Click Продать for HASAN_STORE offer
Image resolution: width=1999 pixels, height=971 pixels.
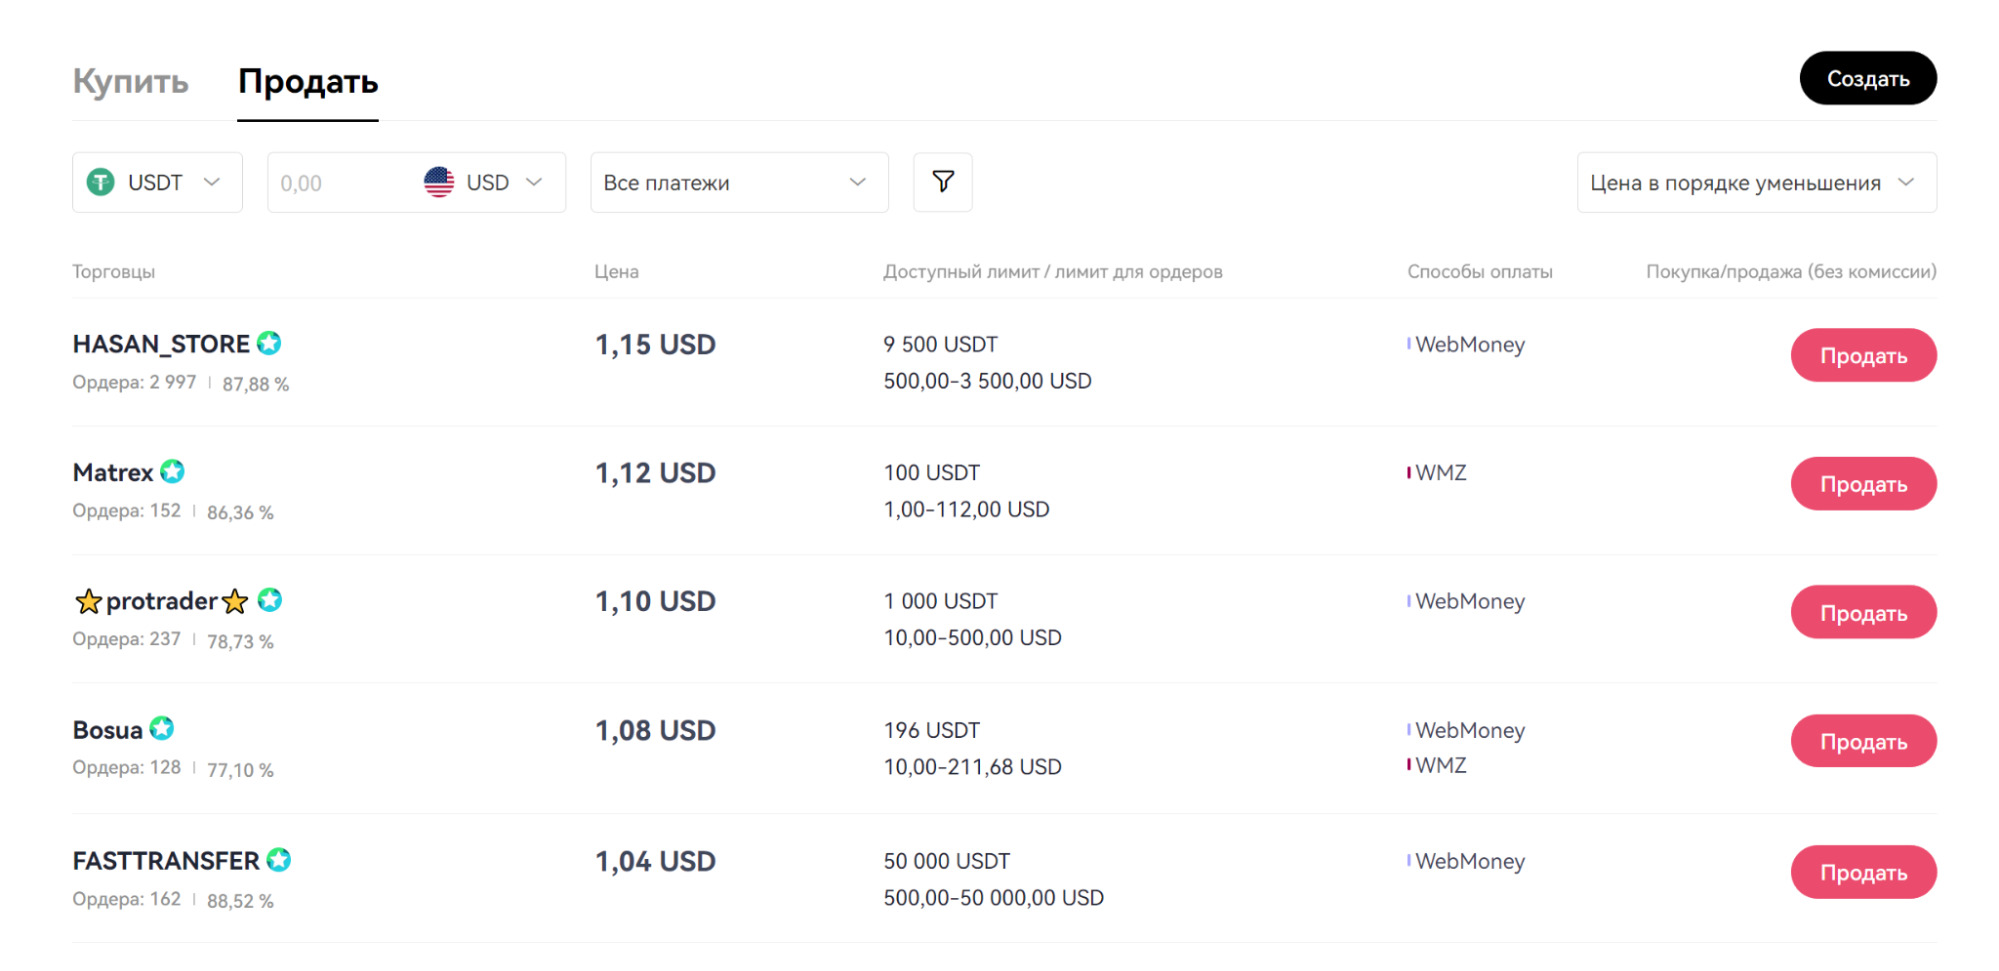1863,355
